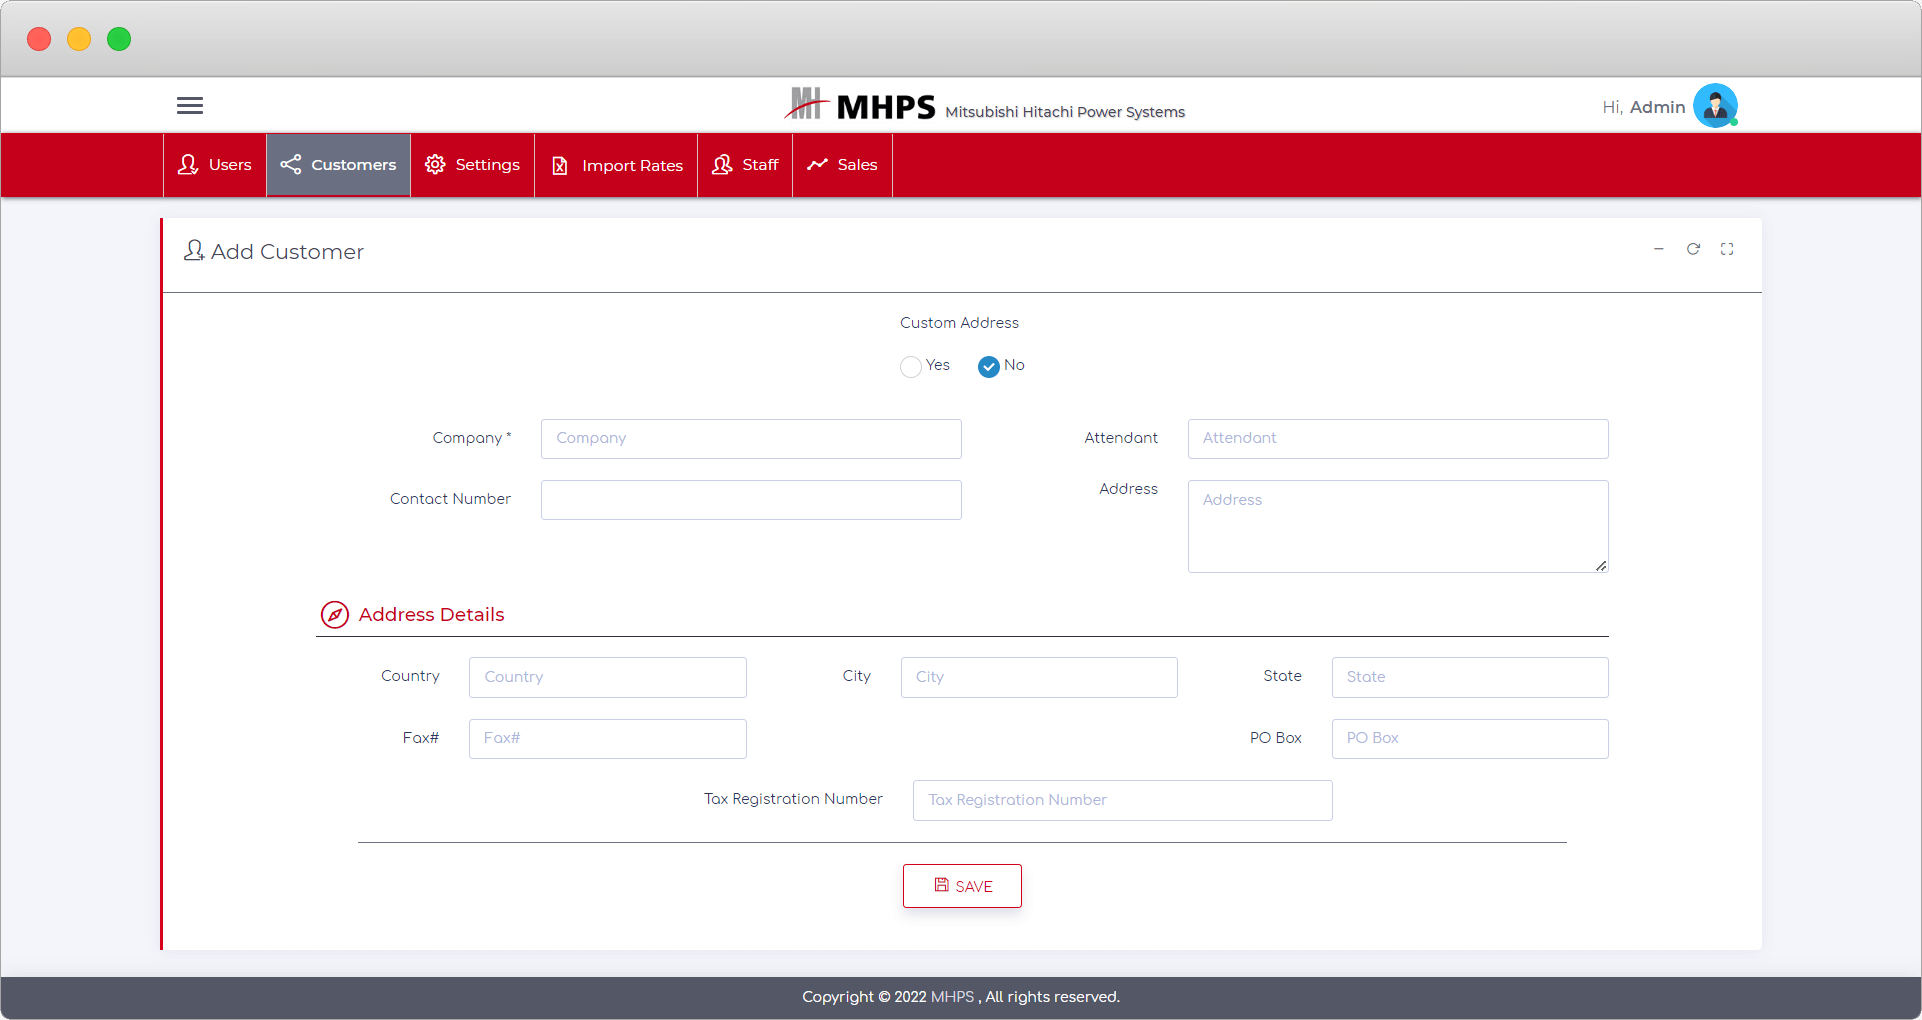The image size is (1922, 1020).
Task: Open the hamburger menu icon
Action: (190, 105)
